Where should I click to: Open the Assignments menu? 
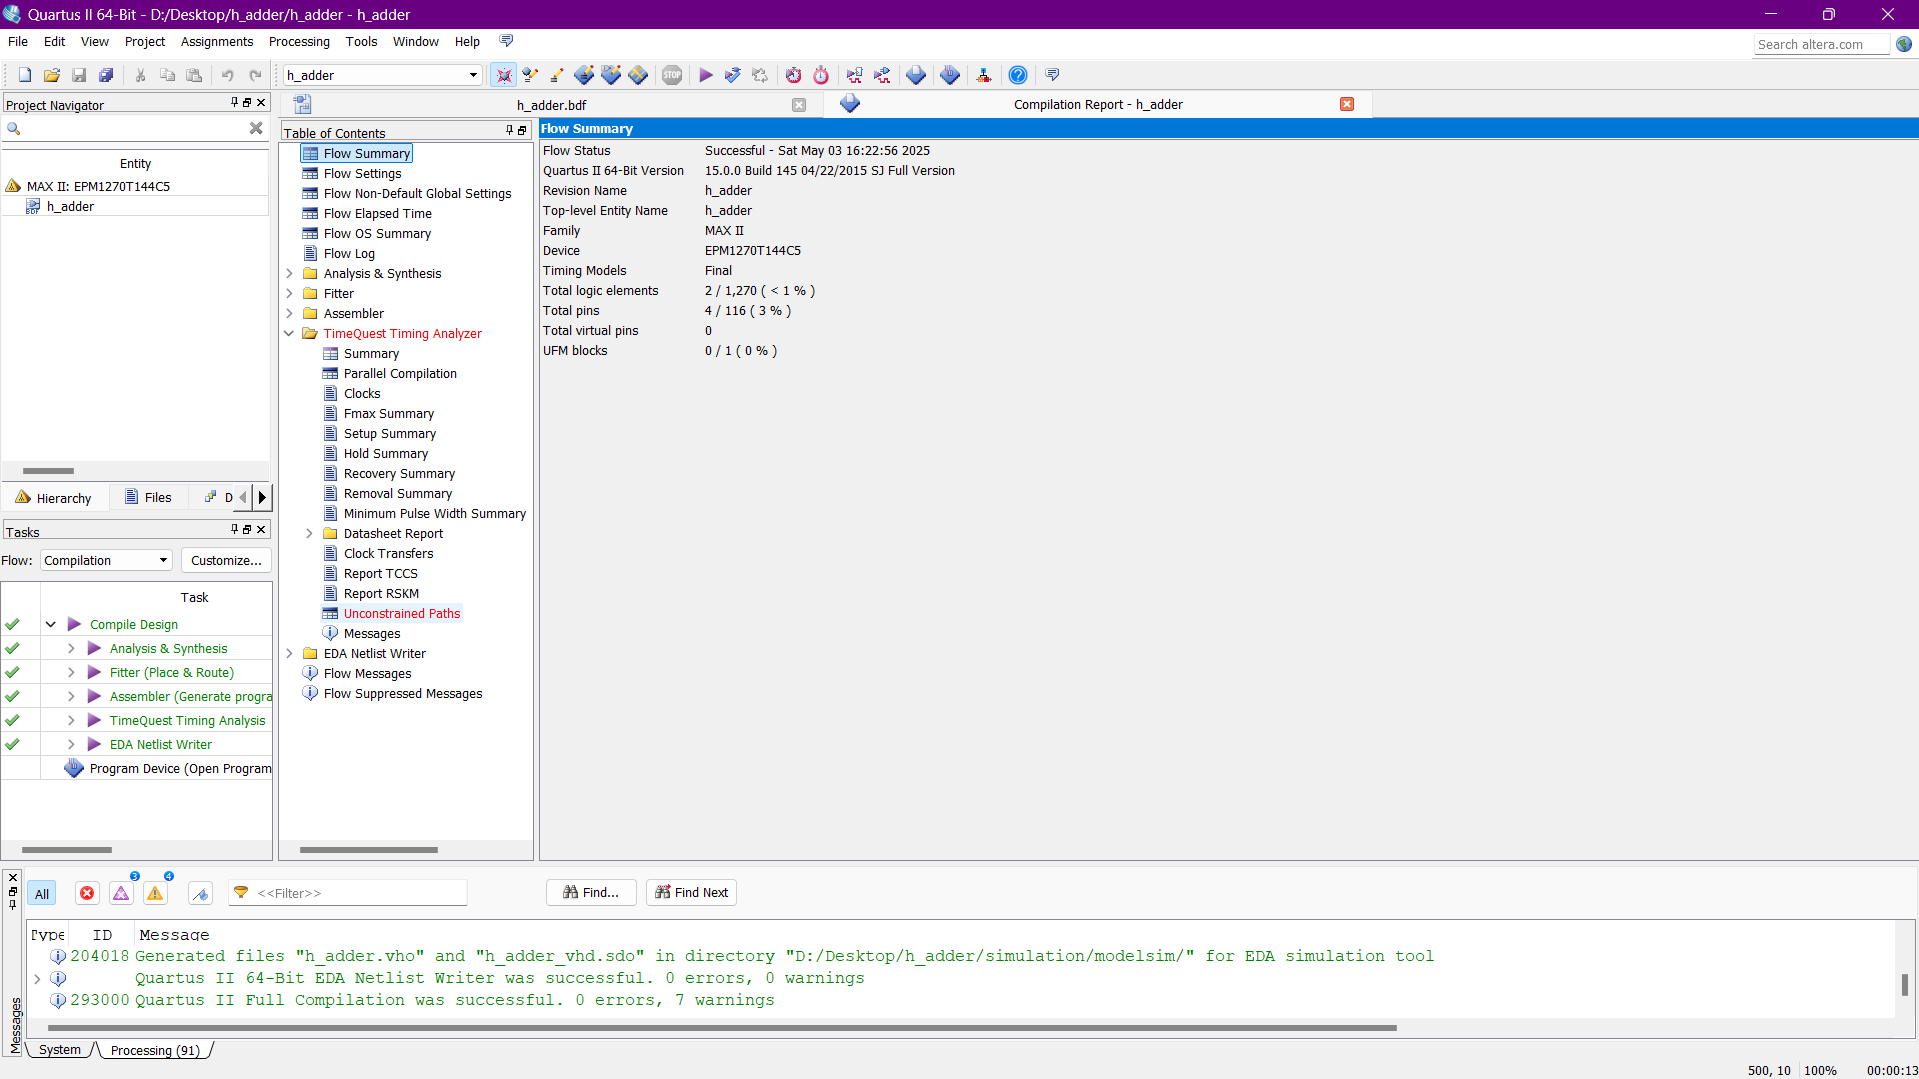click(x=217, y=41)
